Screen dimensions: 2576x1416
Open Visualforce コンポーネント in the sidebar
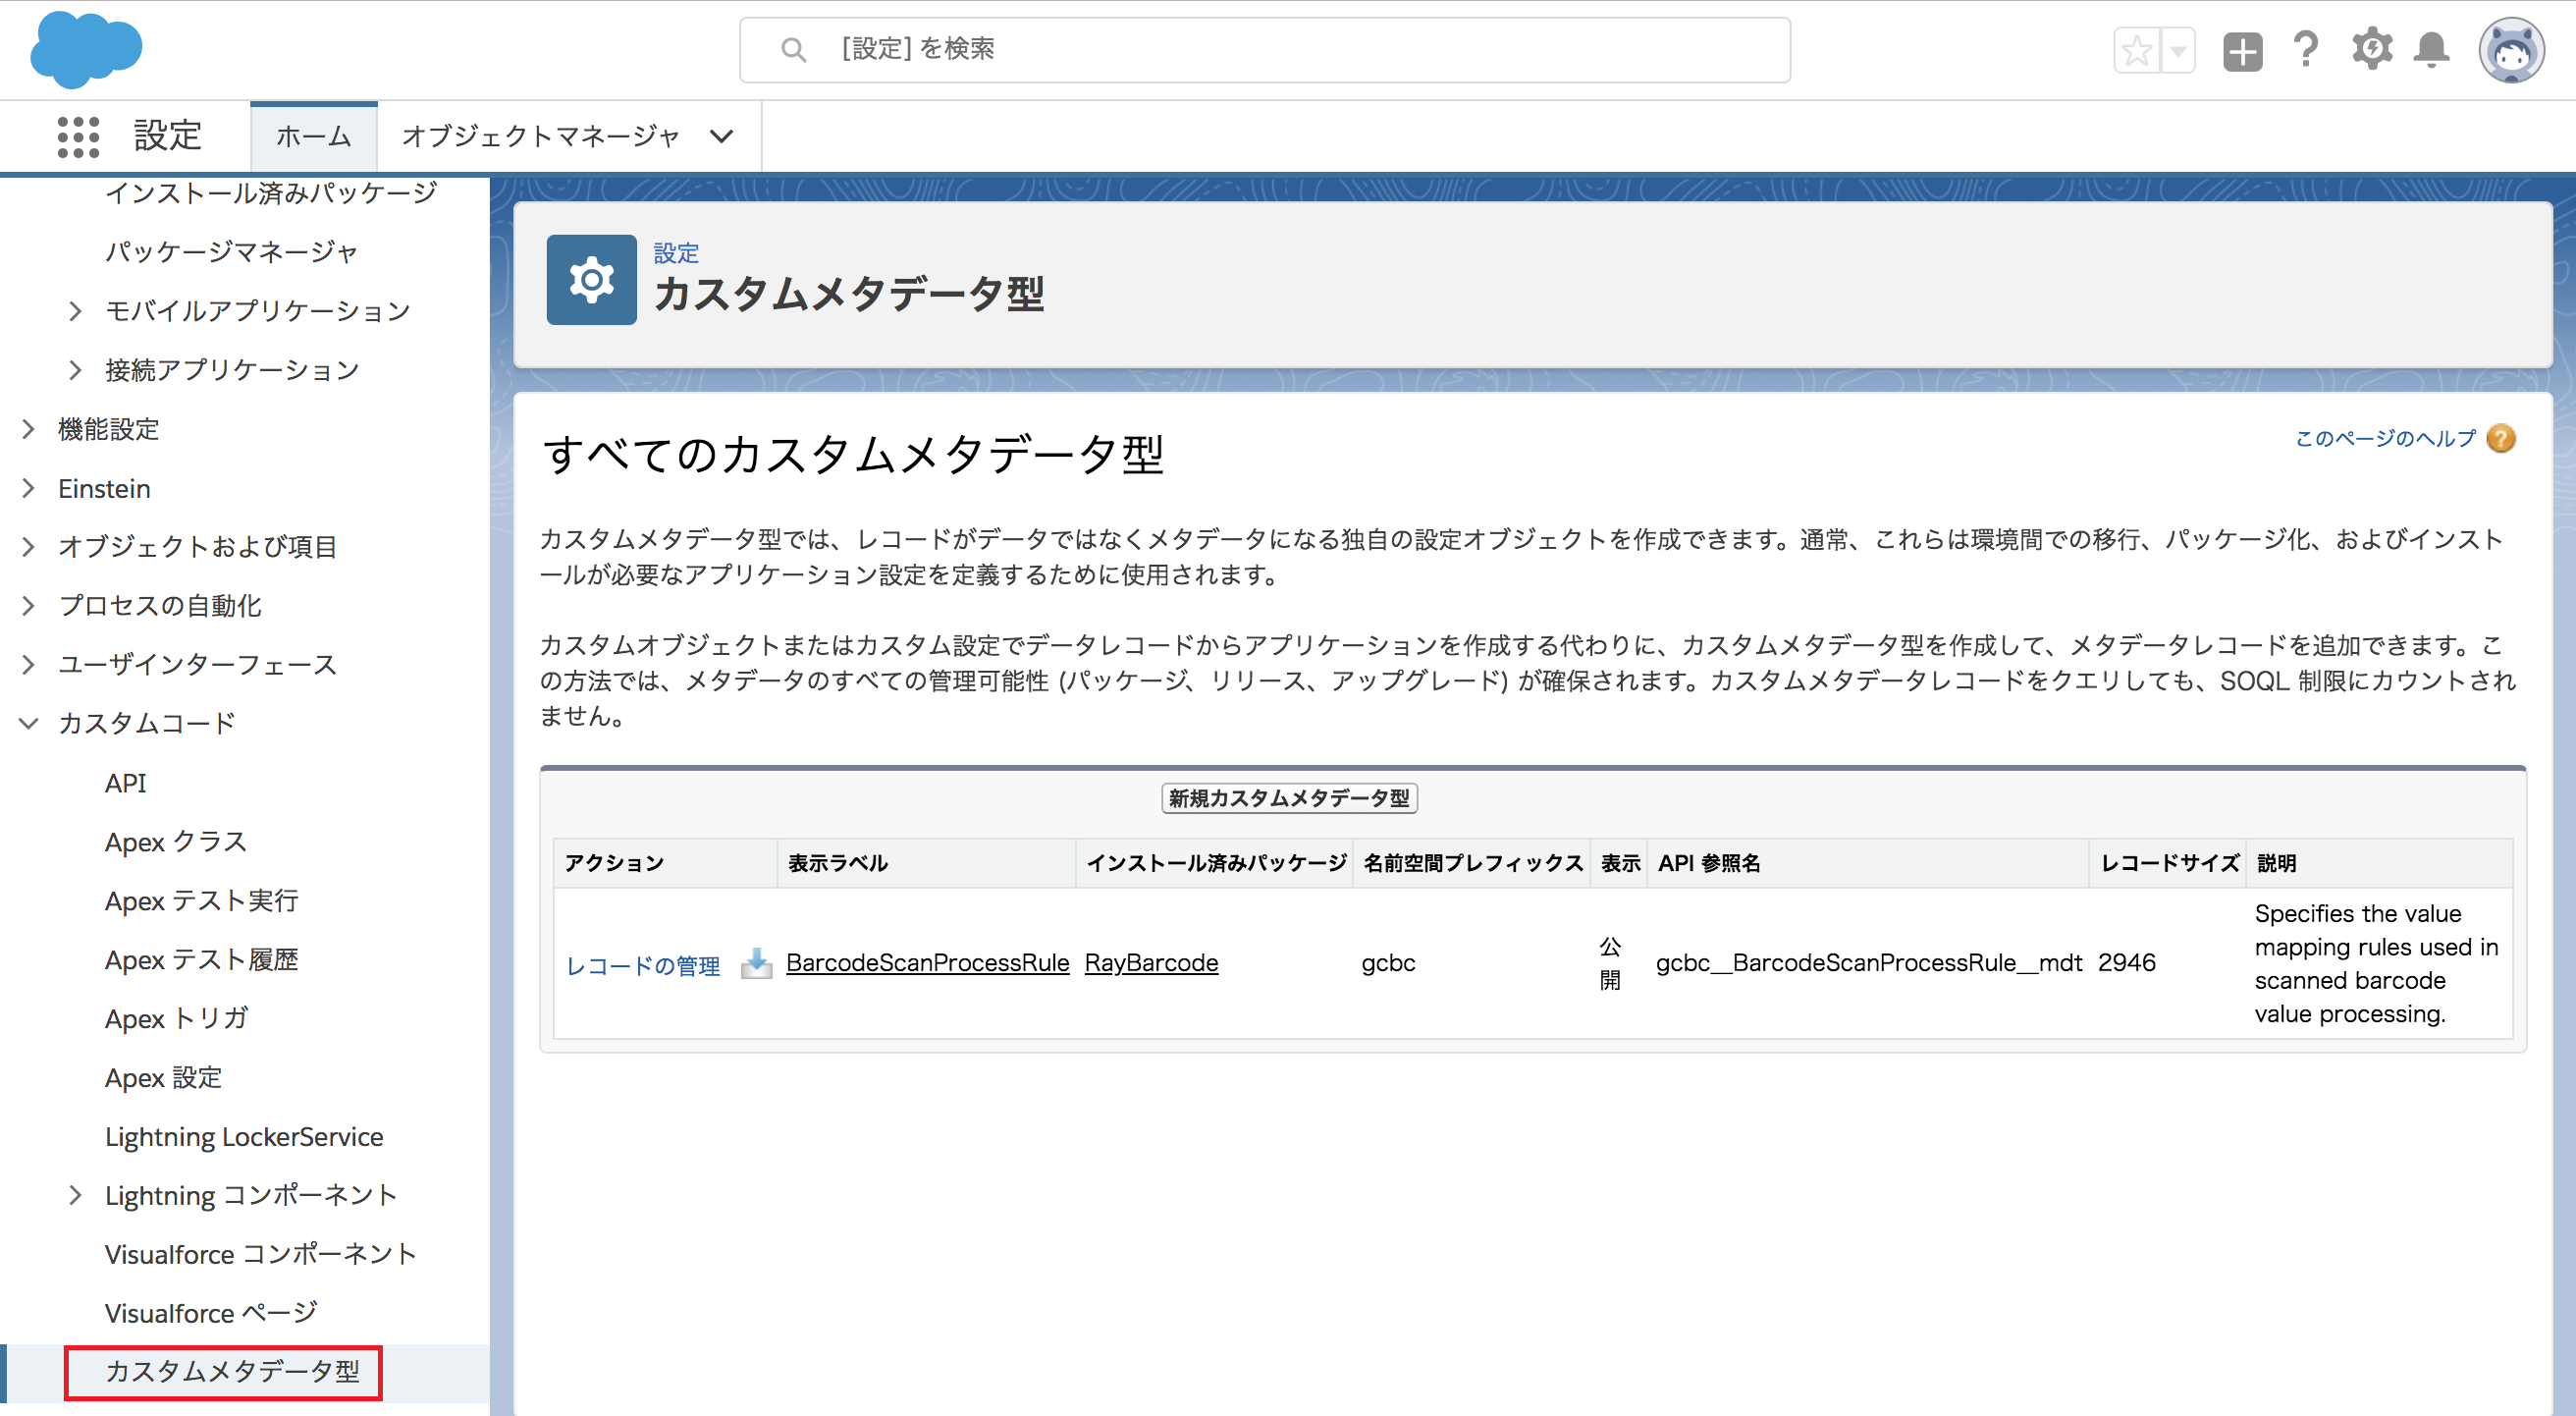[261, 1254]
